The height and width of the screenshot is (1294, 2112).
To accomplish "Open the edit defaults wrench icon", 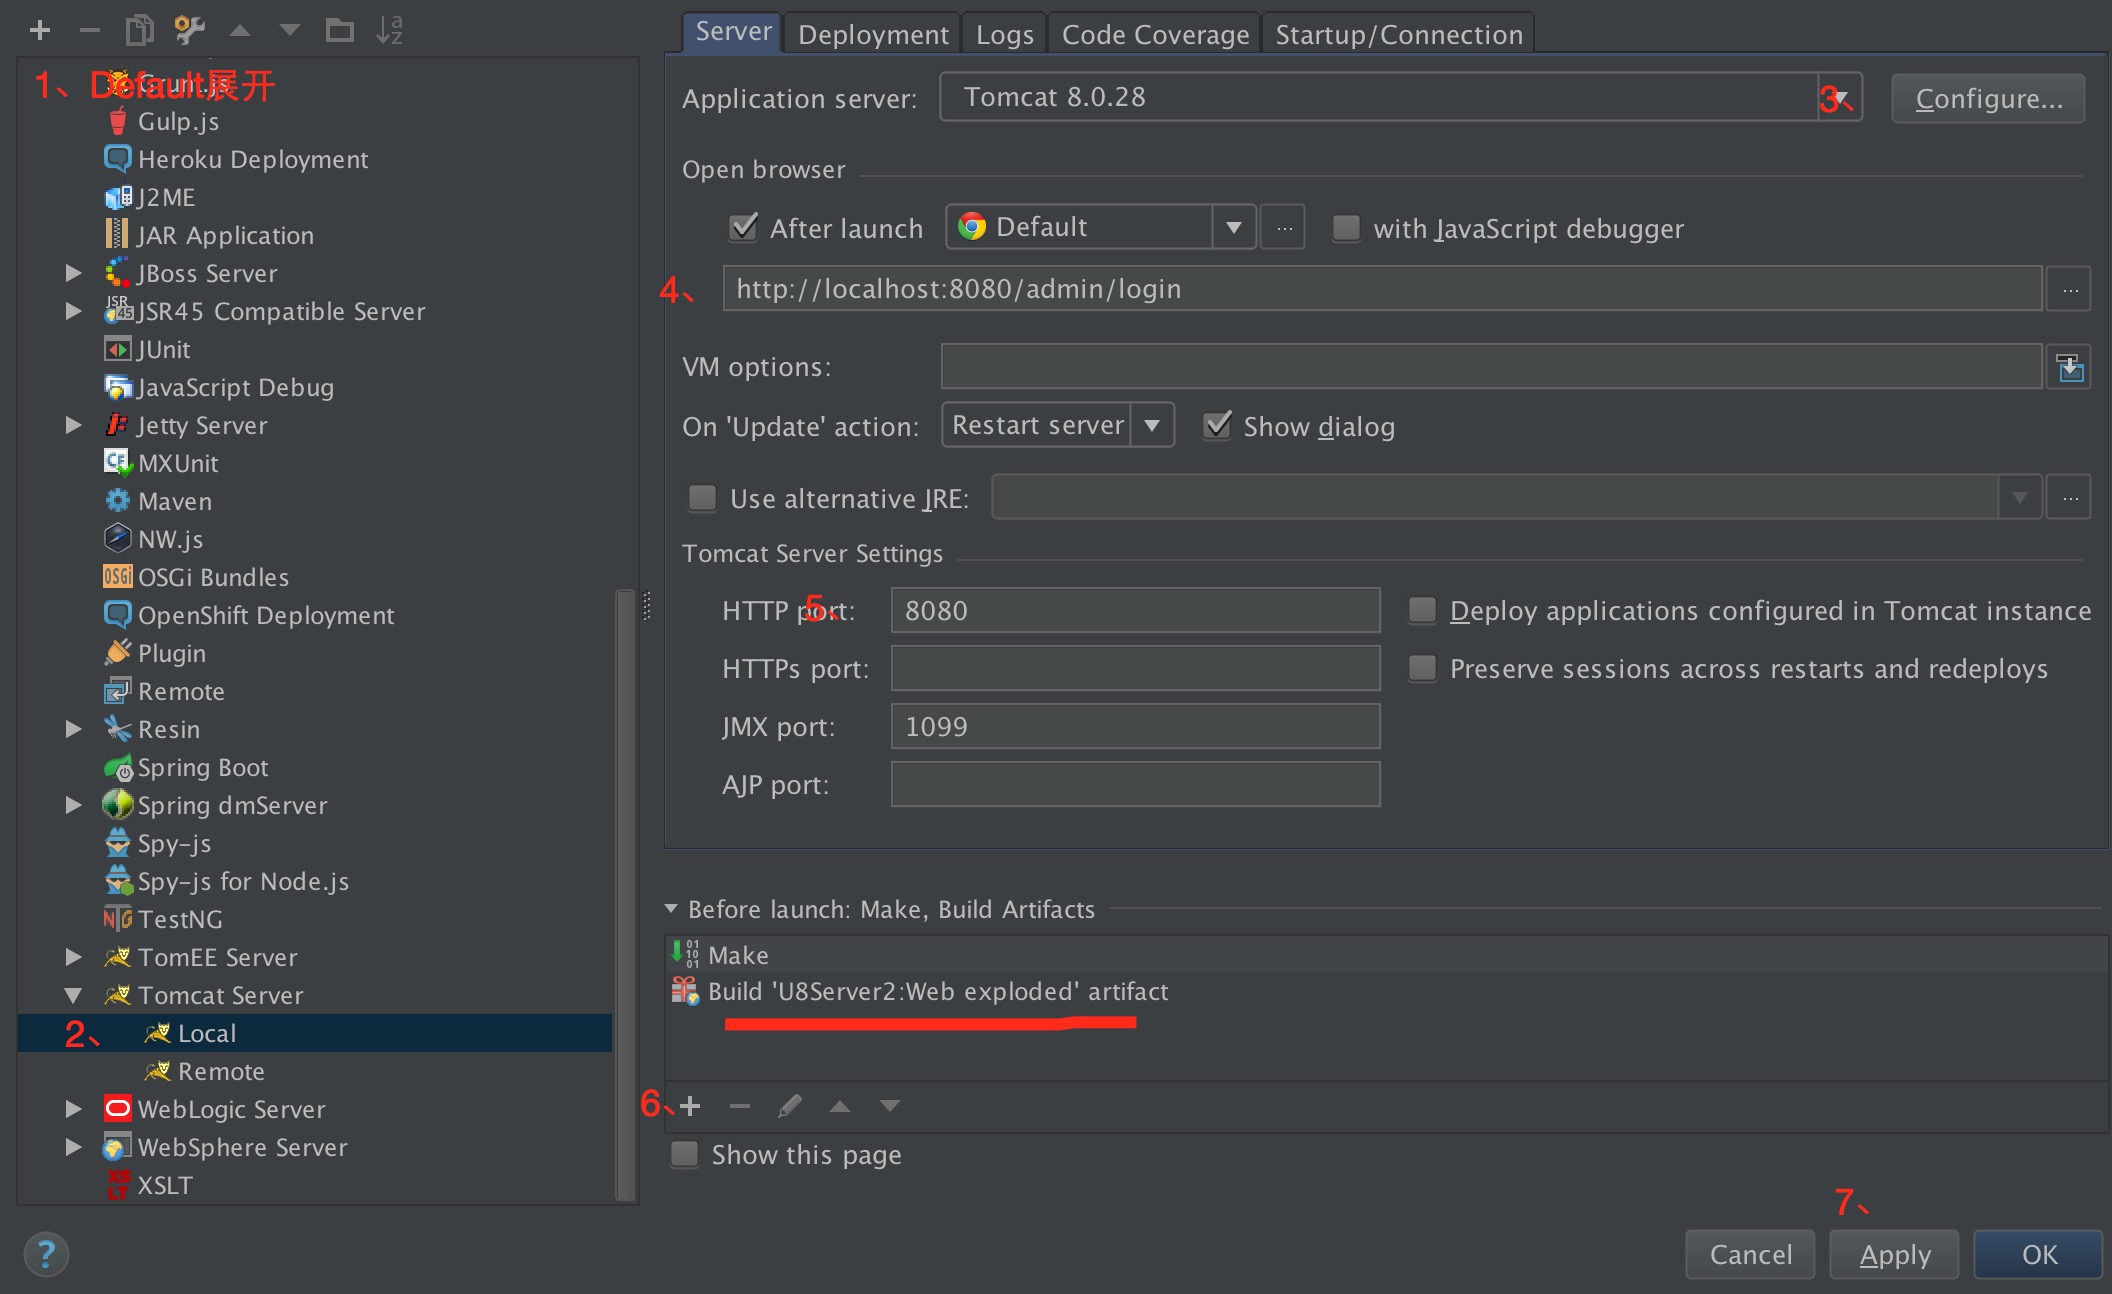I will (189, 30).
